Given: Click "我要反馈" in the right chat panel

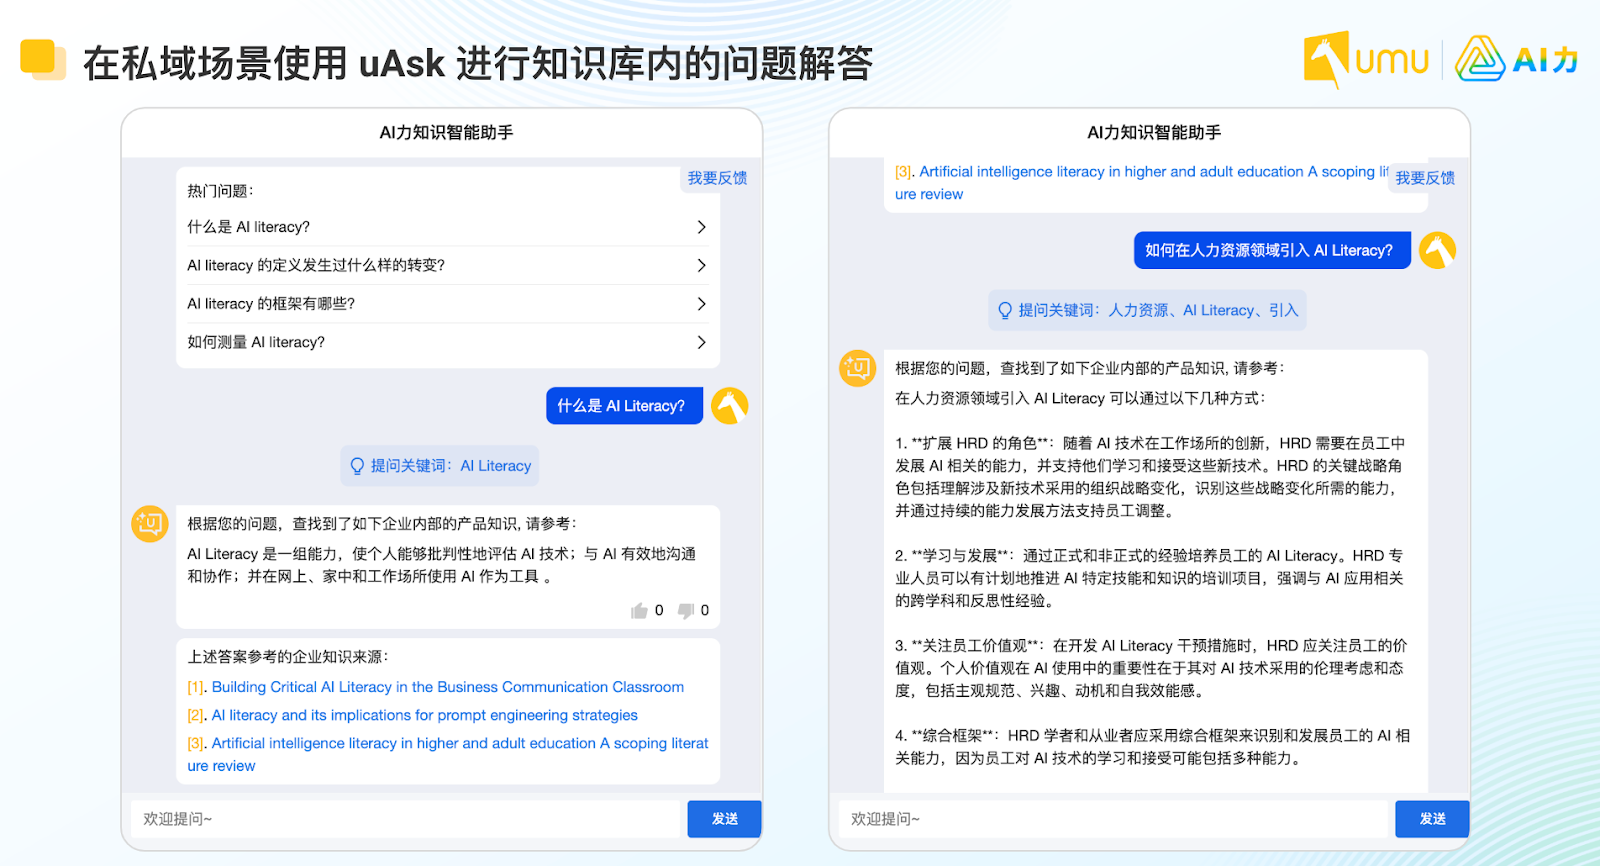Looking at the screenshot, I should click(x=1425, y=178).
